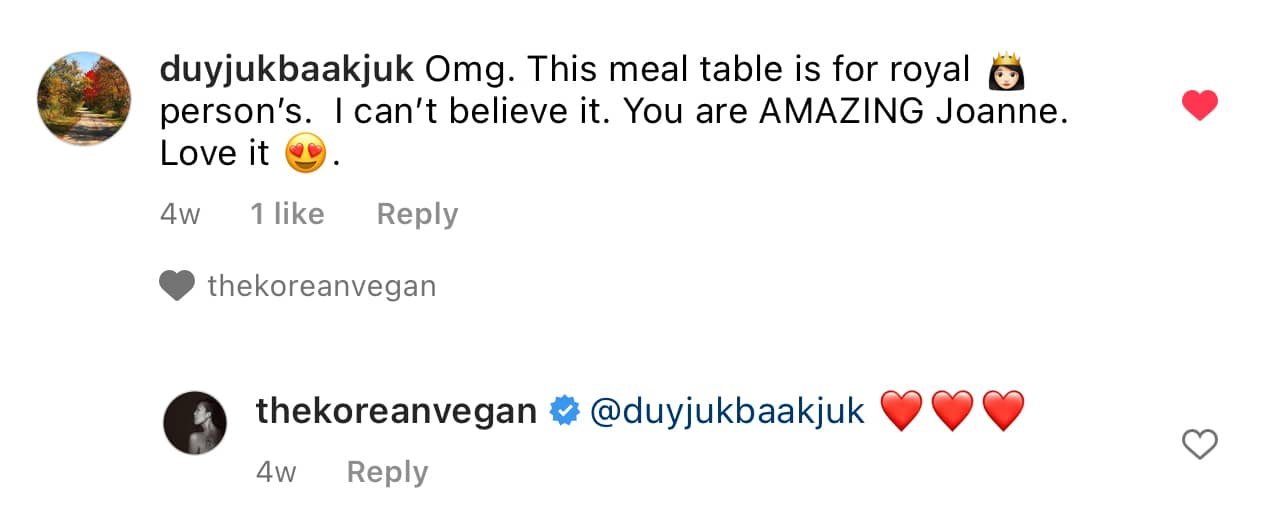This screenshot has height=518, width=1284.
Task: Click the last red heart emoji in reply
Action: tap(1003, 411)
